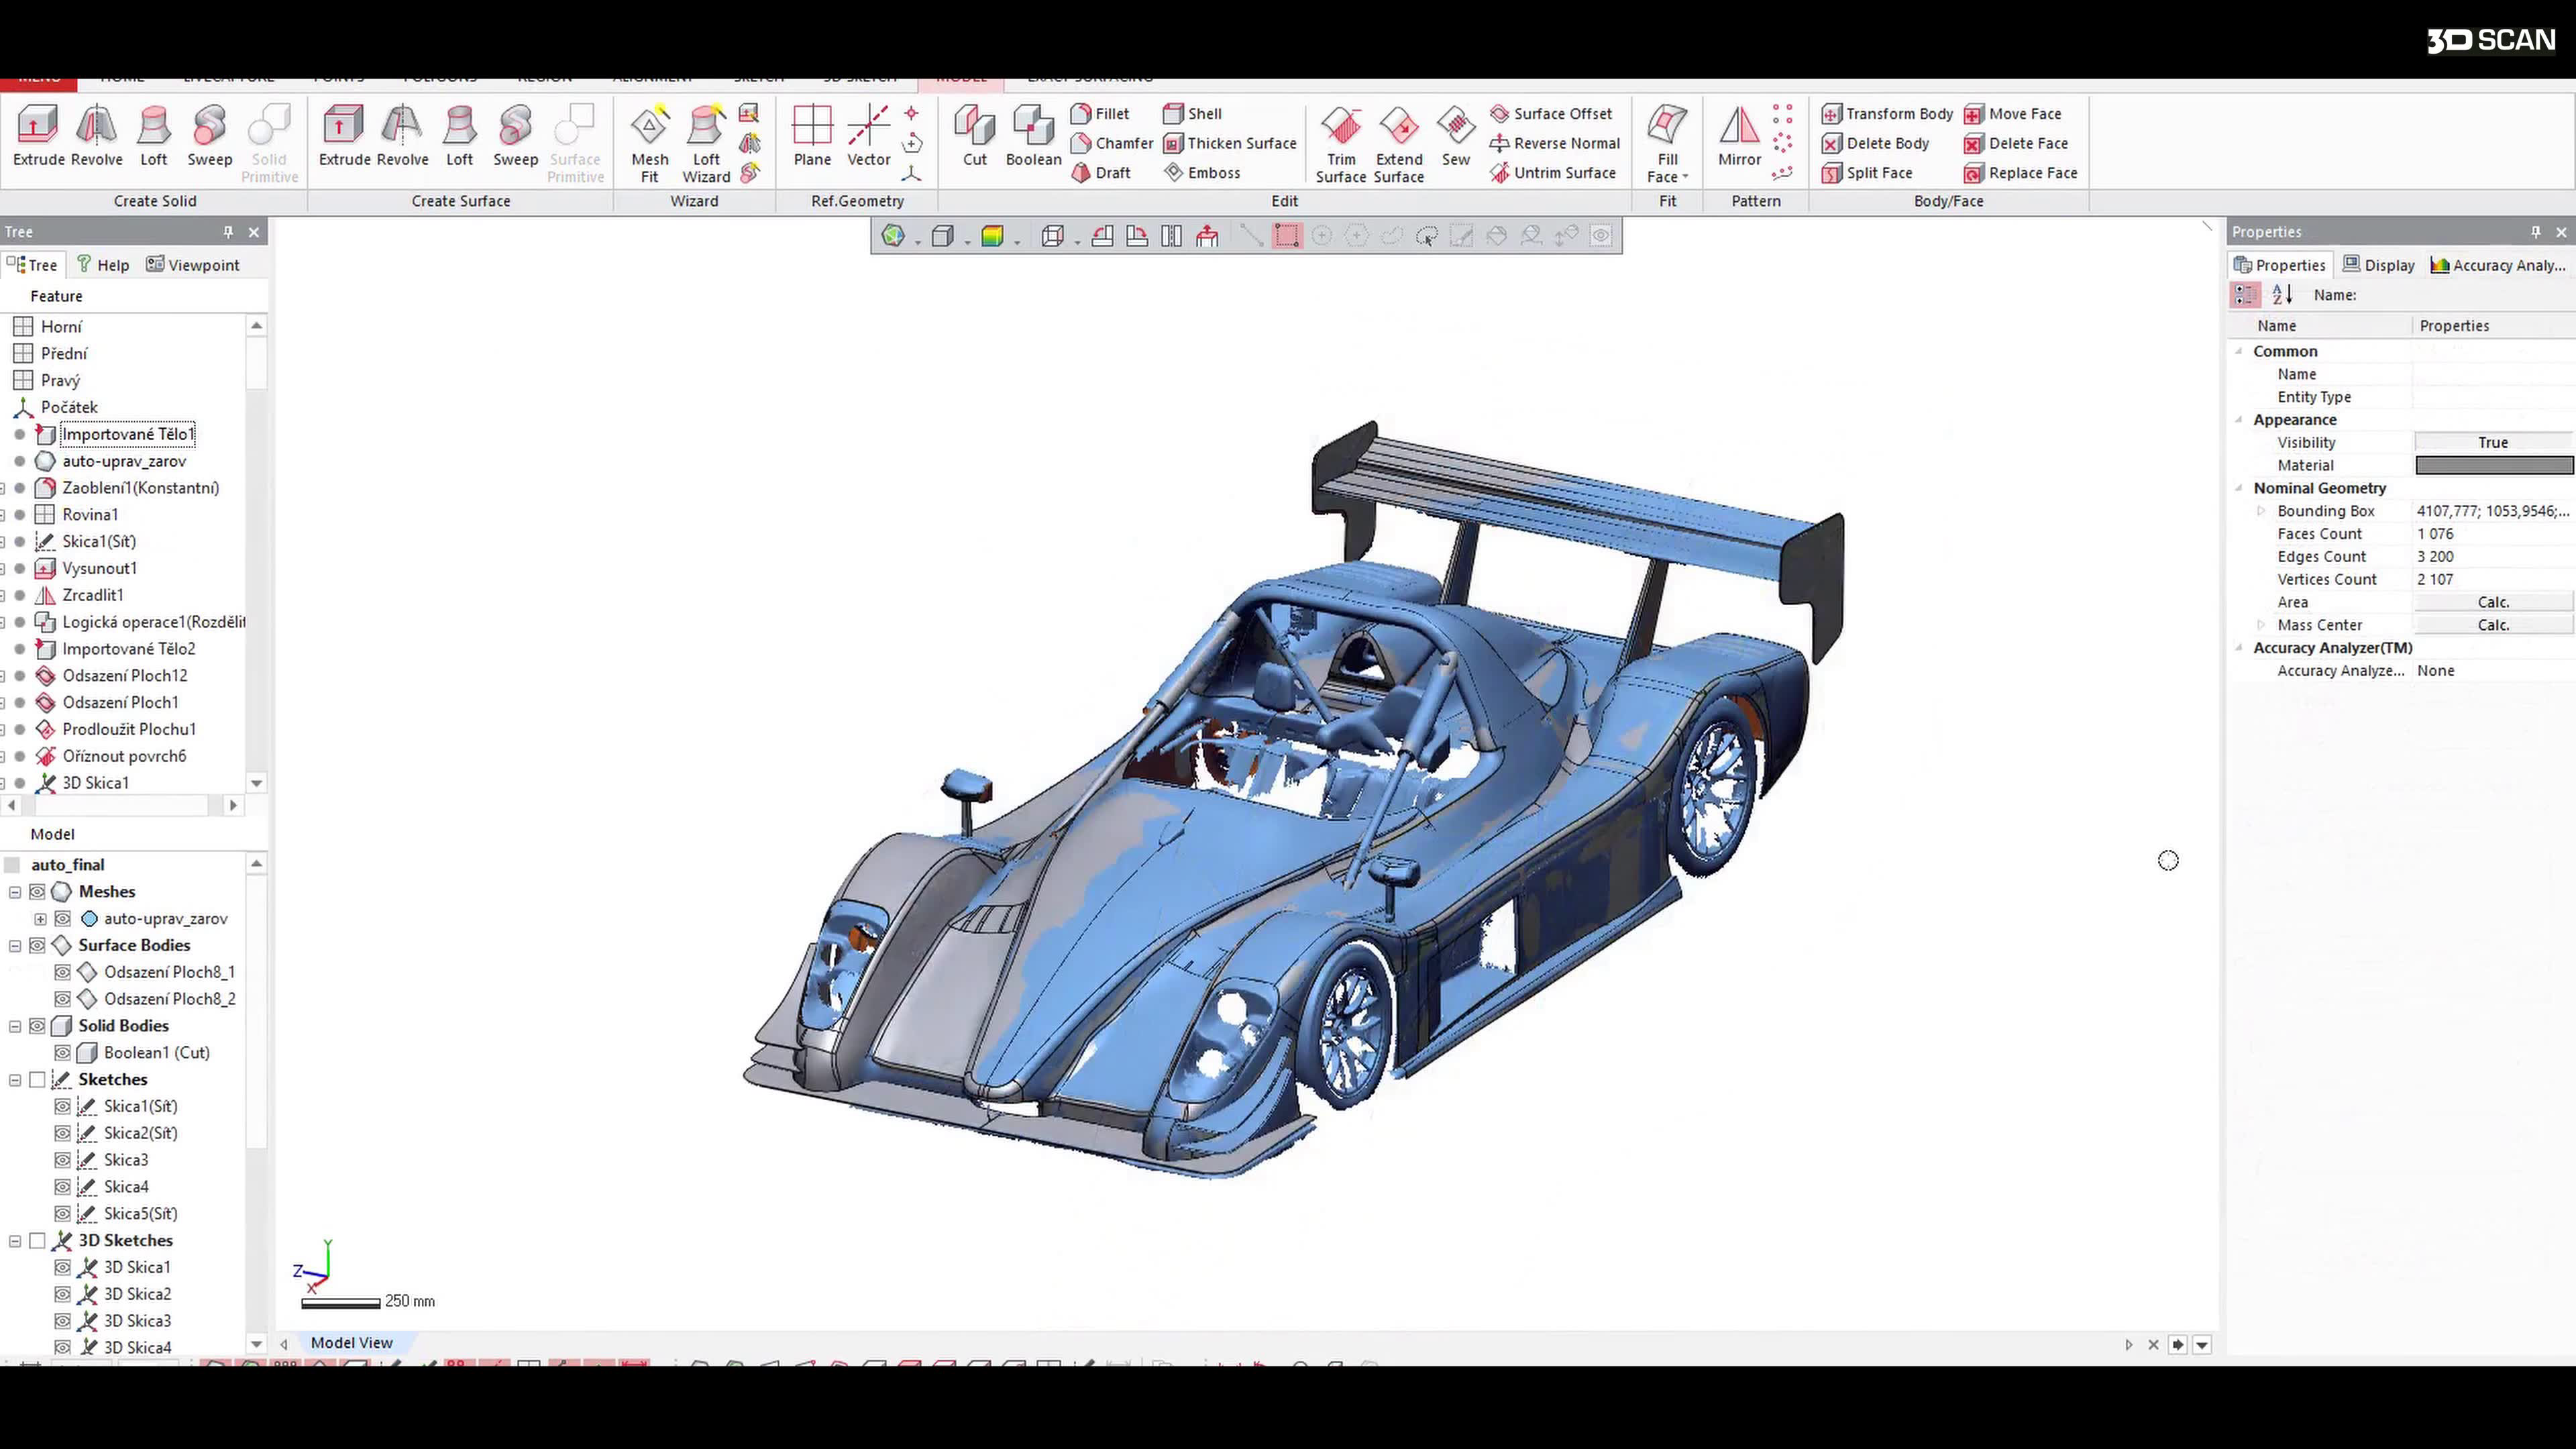Click the Sew surface tool

(x=1455, y=137)
